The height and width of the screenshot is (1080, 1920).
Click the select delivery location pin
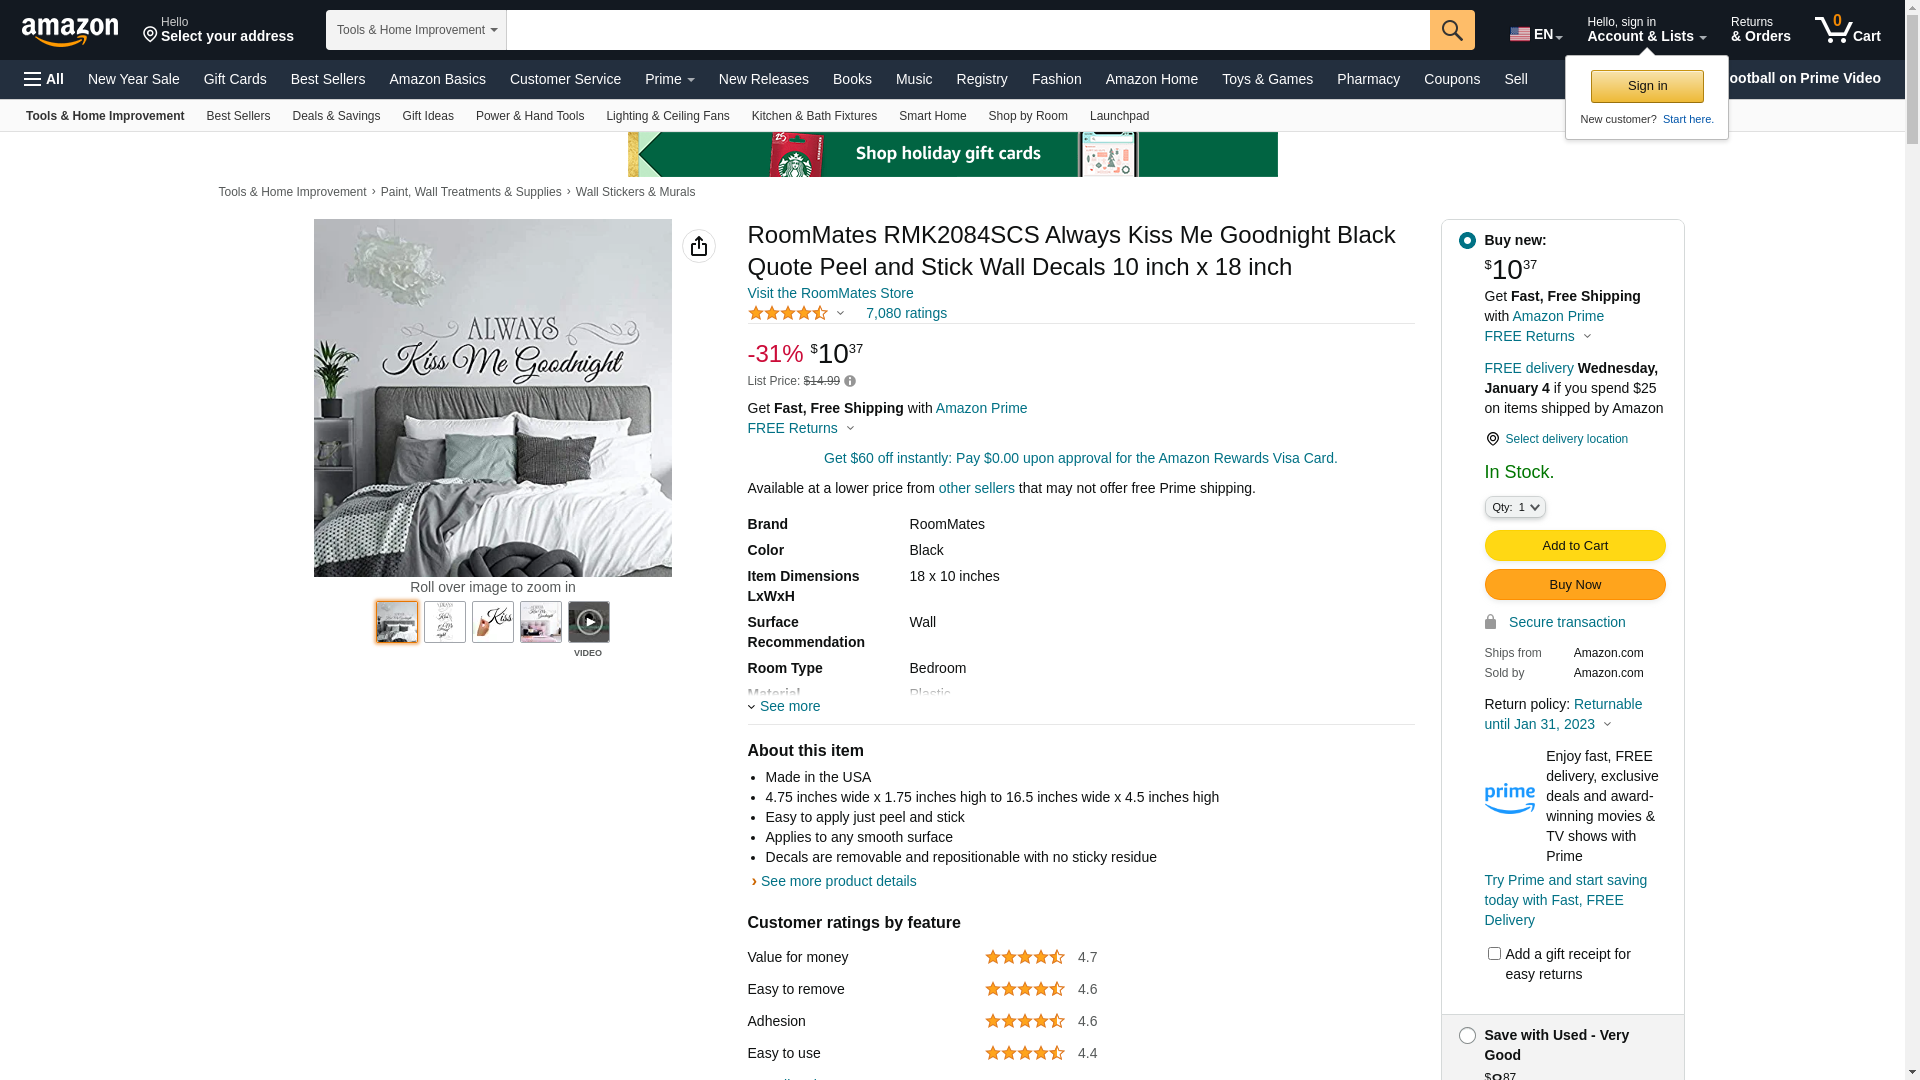[1493, 439]
